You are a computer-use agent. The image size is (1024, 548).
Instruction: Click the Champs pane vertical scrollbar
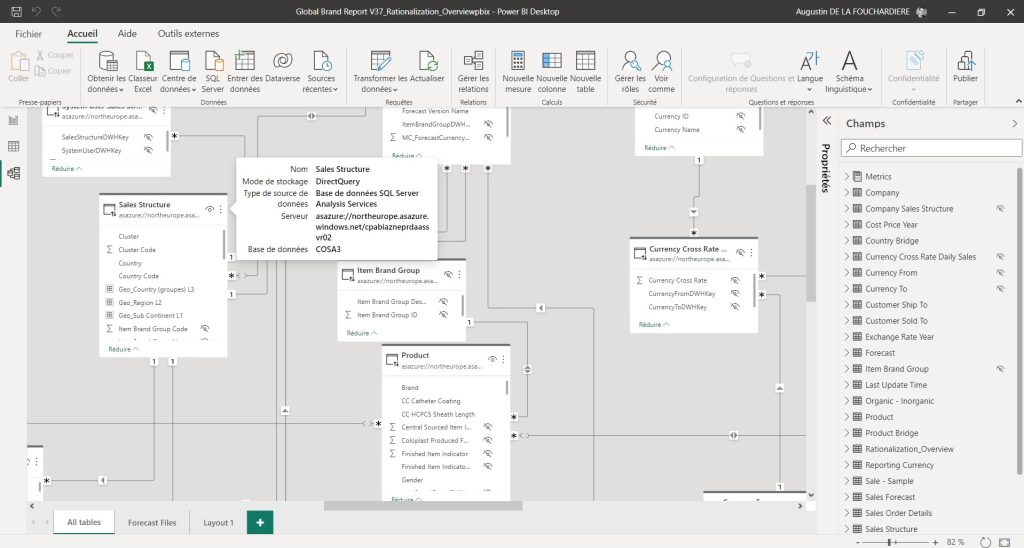tap(1019, 320)
